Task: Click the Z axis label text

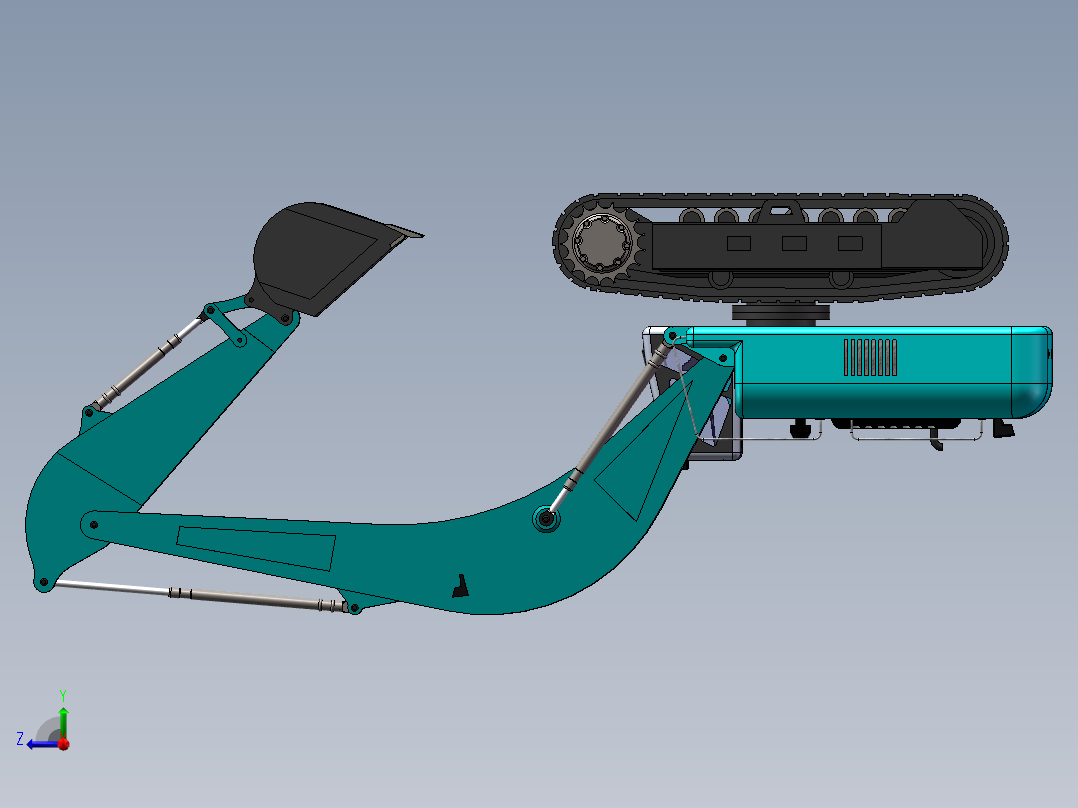Action: click(20, 737)
